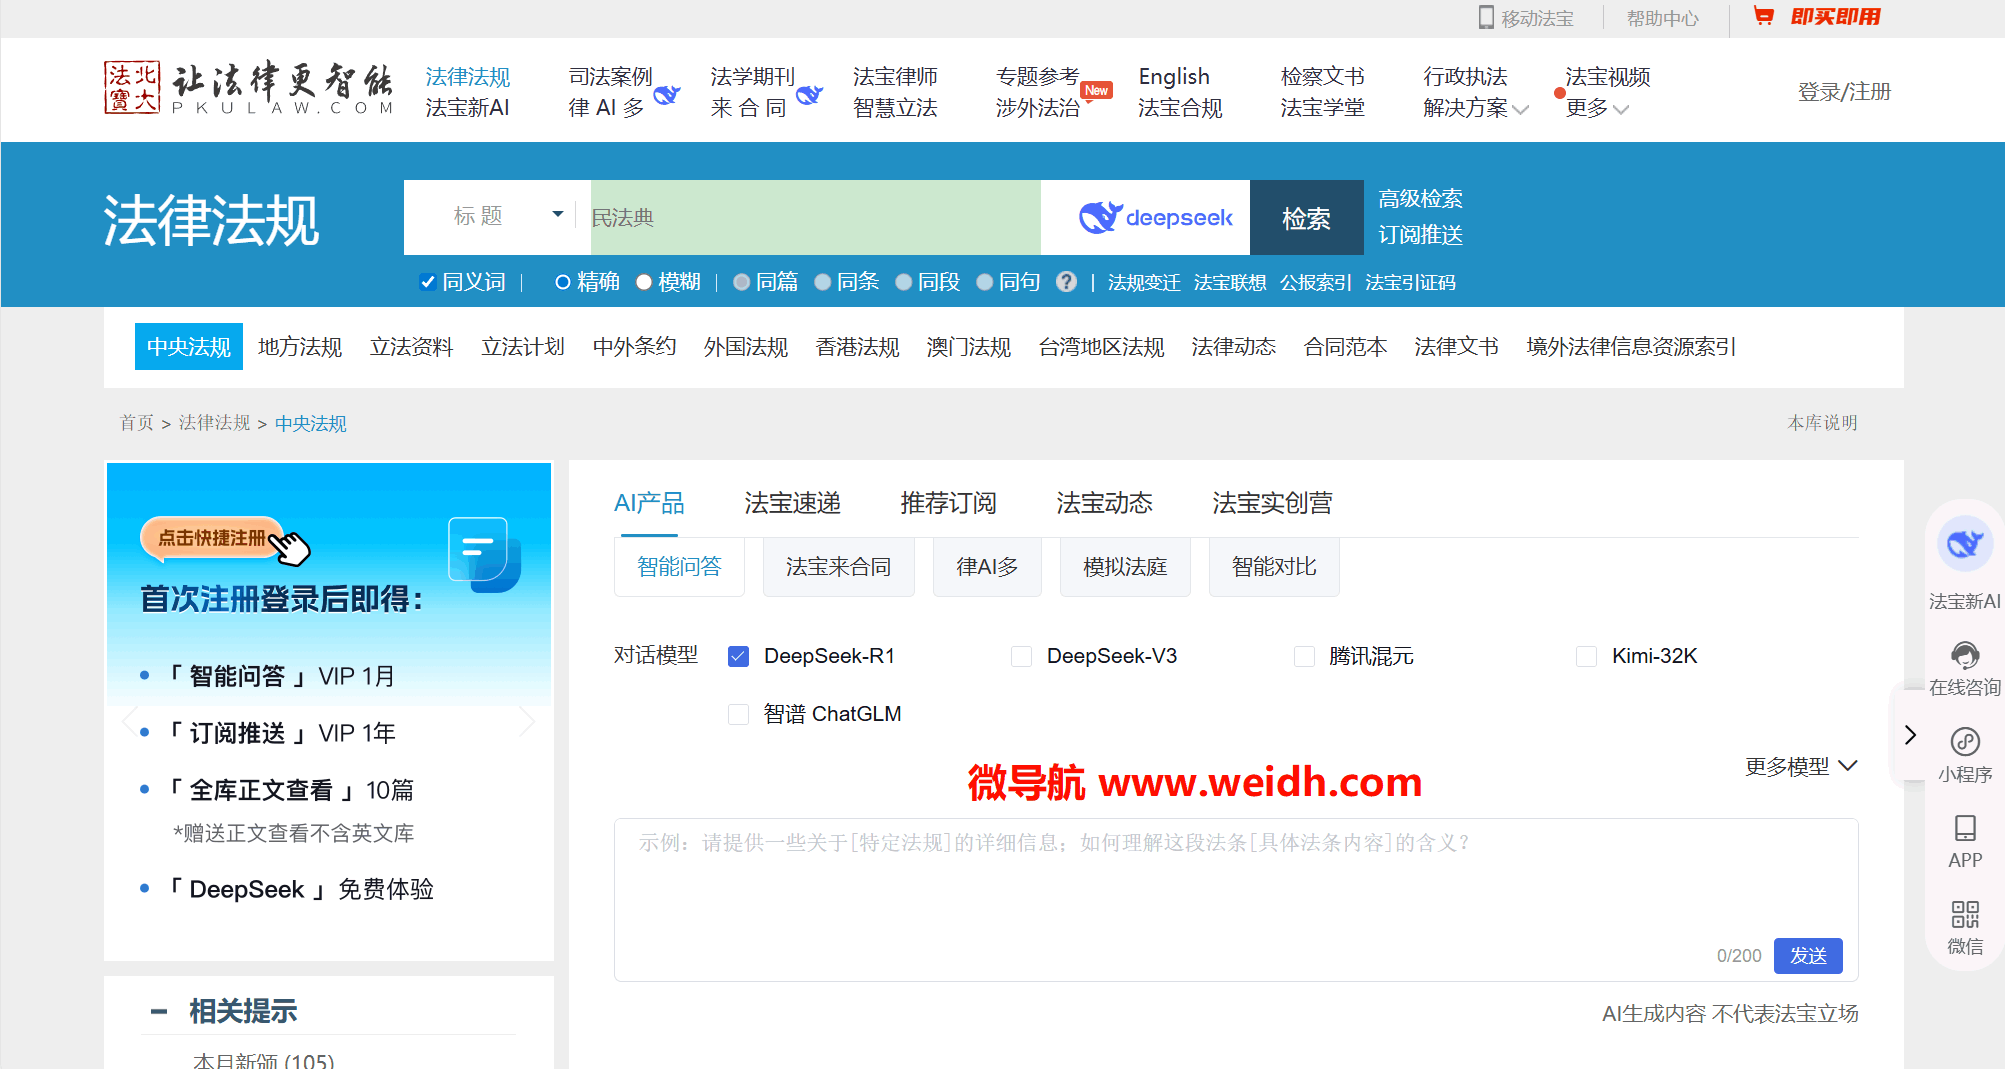Click the banner next arrow
This screenshot has width=2005, height=1069.
click(528, 721)
